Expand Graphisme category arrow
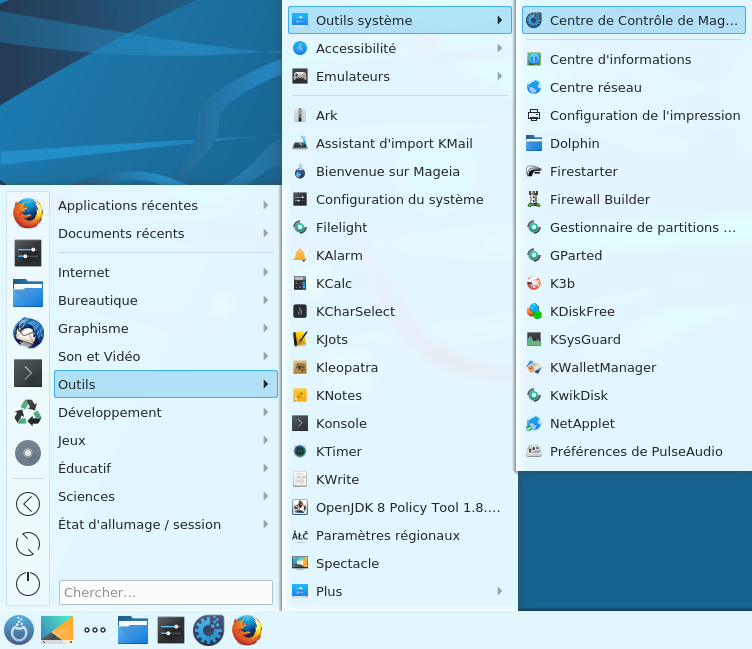This screenshot has height=649, width=752. 265,328
